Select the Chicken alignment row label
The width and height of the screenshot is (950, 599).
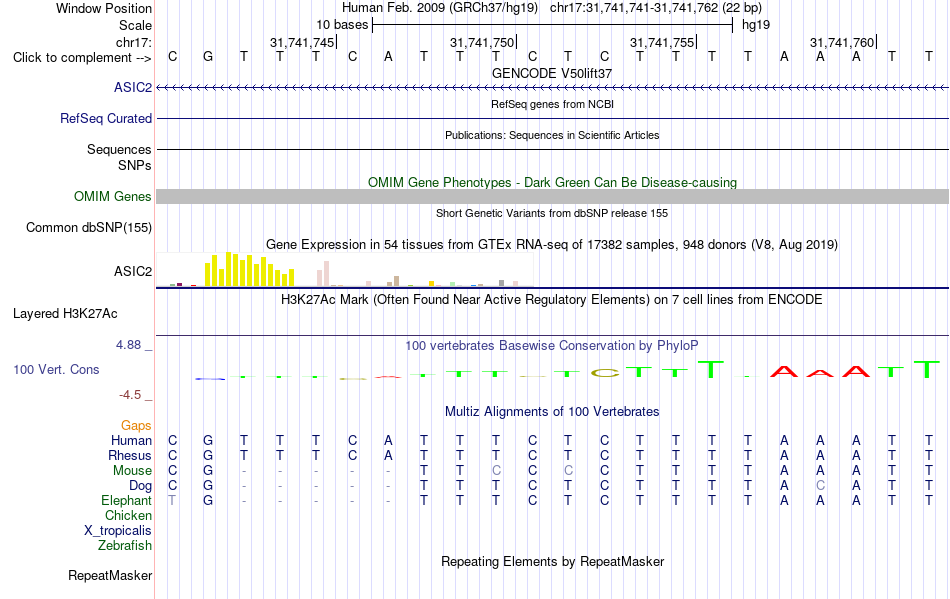click(x=128, y=515)
